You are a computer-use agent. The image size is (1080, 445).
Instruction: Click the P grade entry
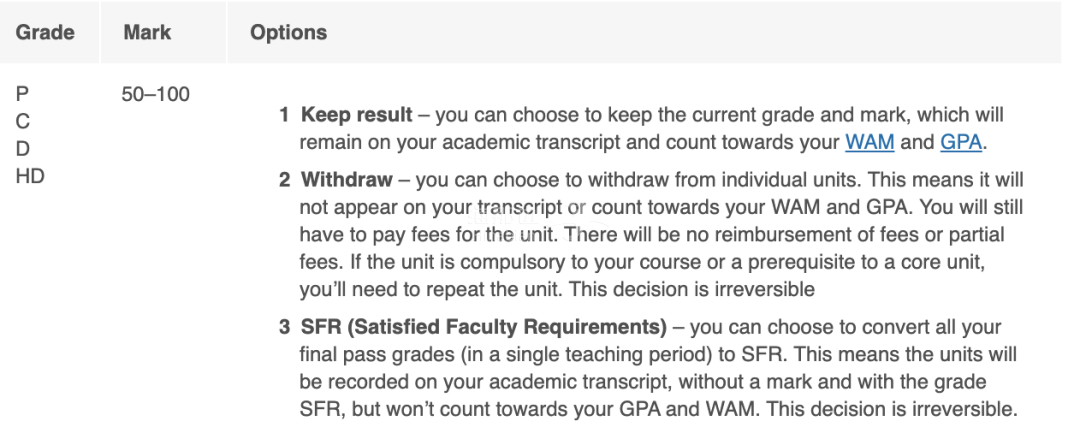(x=22, y=94)
